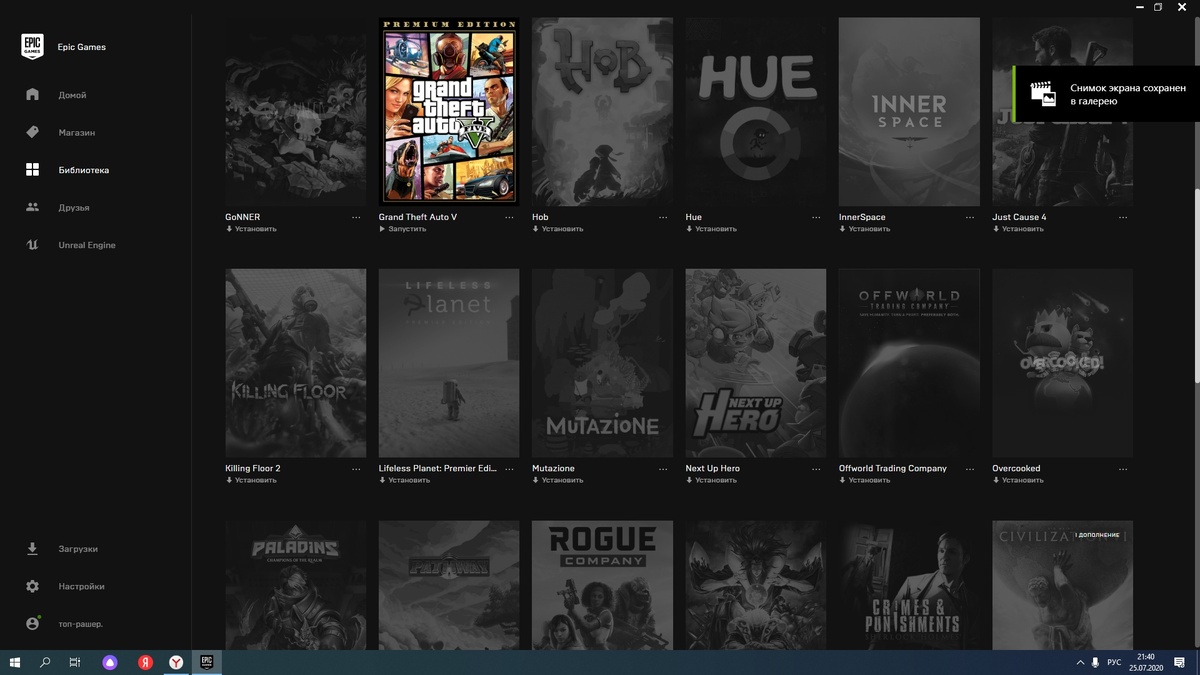Open options menu for InnerSpace

(x=969, y=217)
